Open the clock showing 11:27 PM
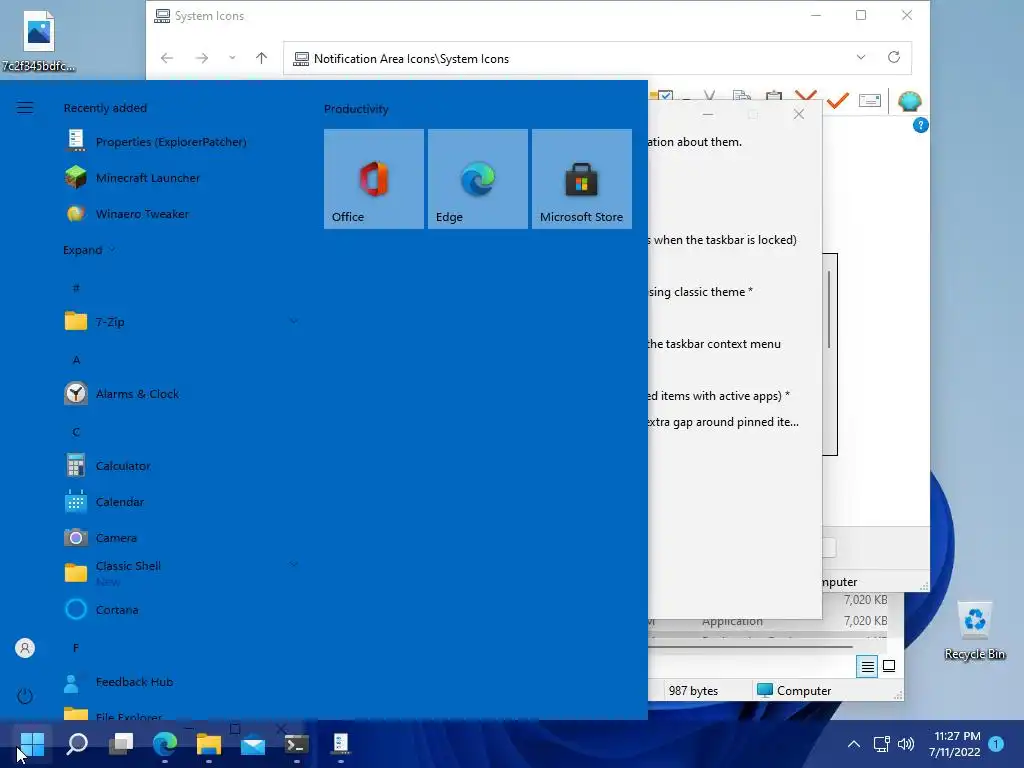The width and height of the screenshot is (1024, 768). click(955, 744)
